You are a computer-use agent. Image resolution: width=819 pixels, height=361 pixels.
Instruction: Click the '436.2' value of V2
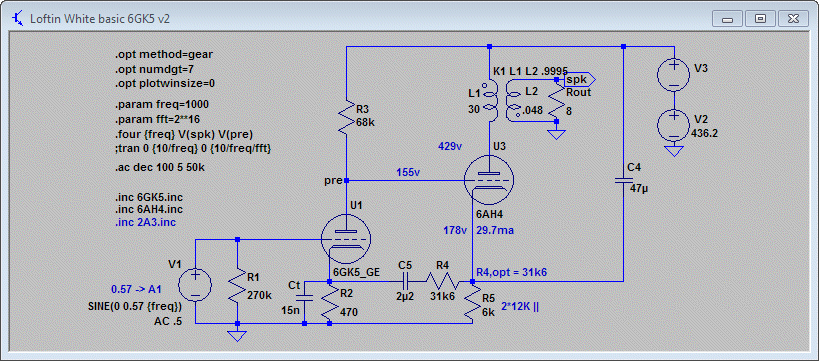pos(704,134)
